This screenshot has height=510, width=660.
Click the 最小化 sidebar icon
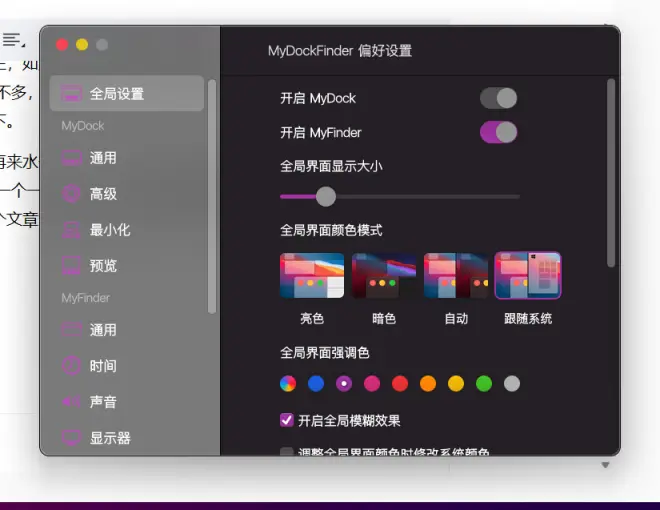tap(71, 230)
